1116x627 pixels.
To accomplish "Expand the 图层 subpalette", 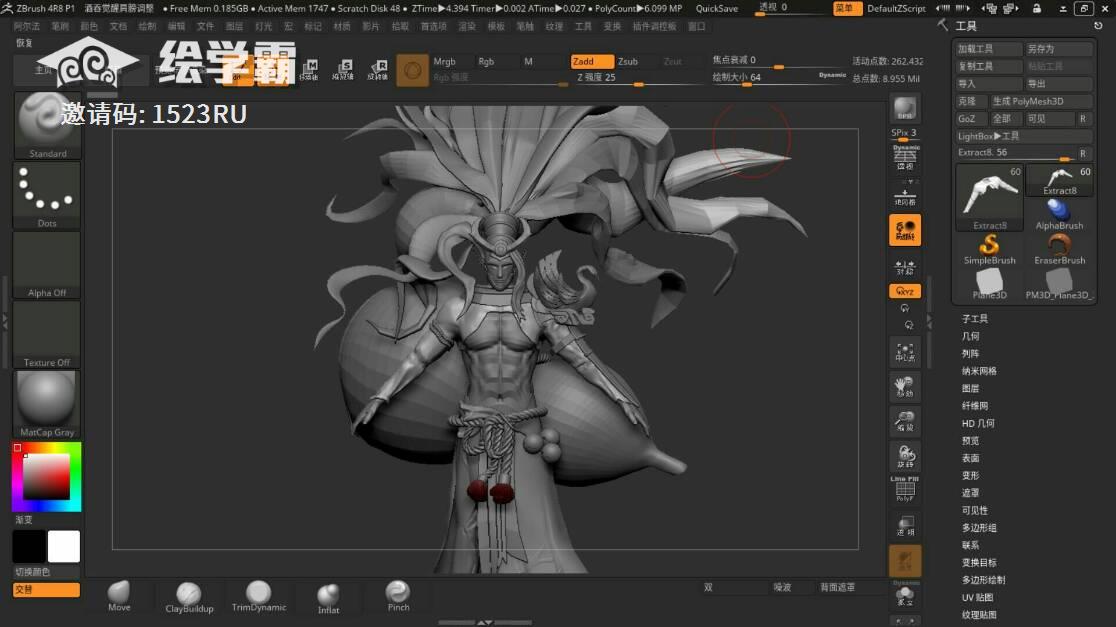I will point(970,389).
